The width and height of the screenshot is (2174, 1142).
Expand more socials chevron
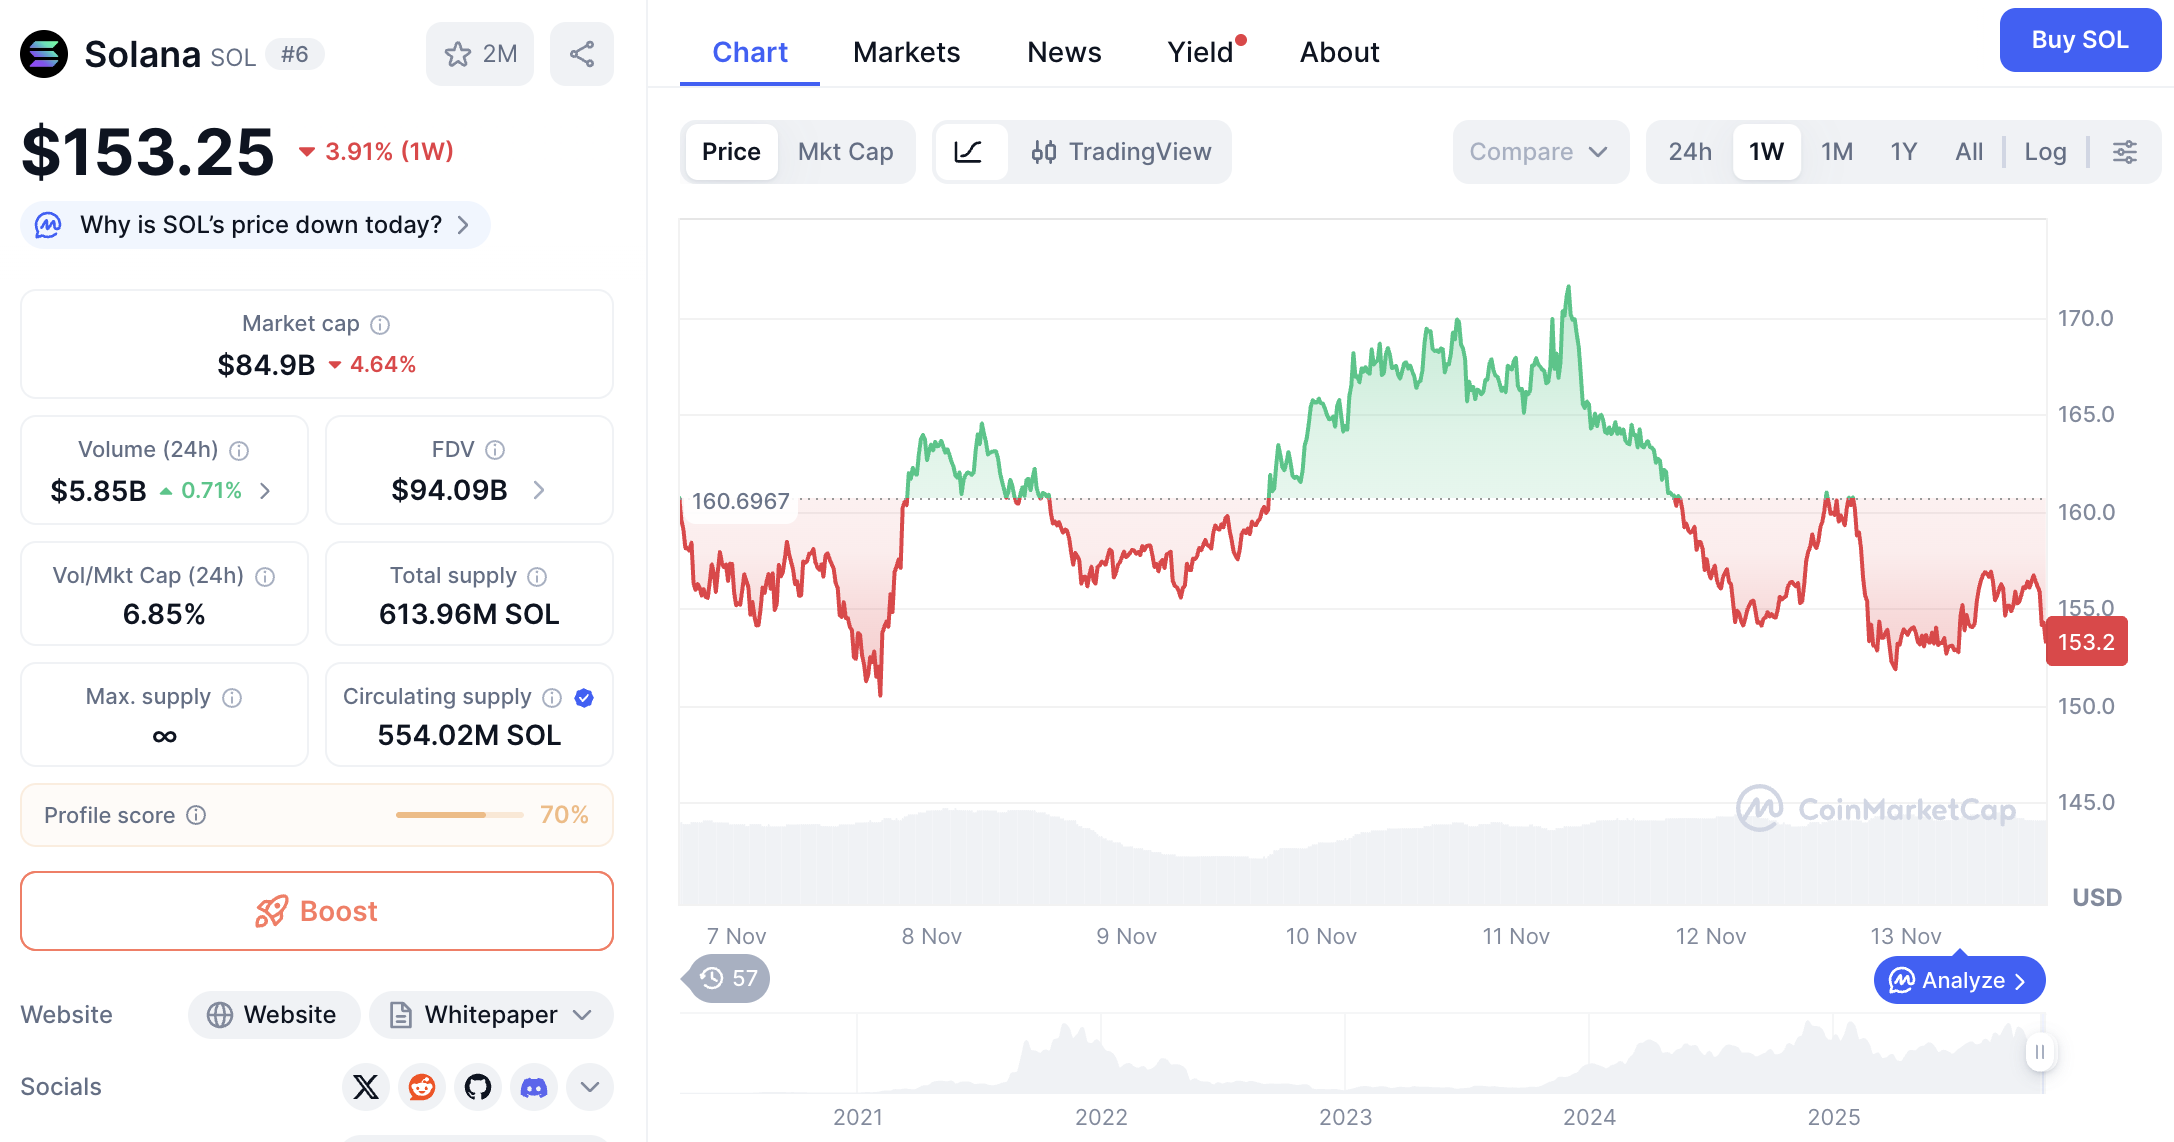click(590, 1087)
